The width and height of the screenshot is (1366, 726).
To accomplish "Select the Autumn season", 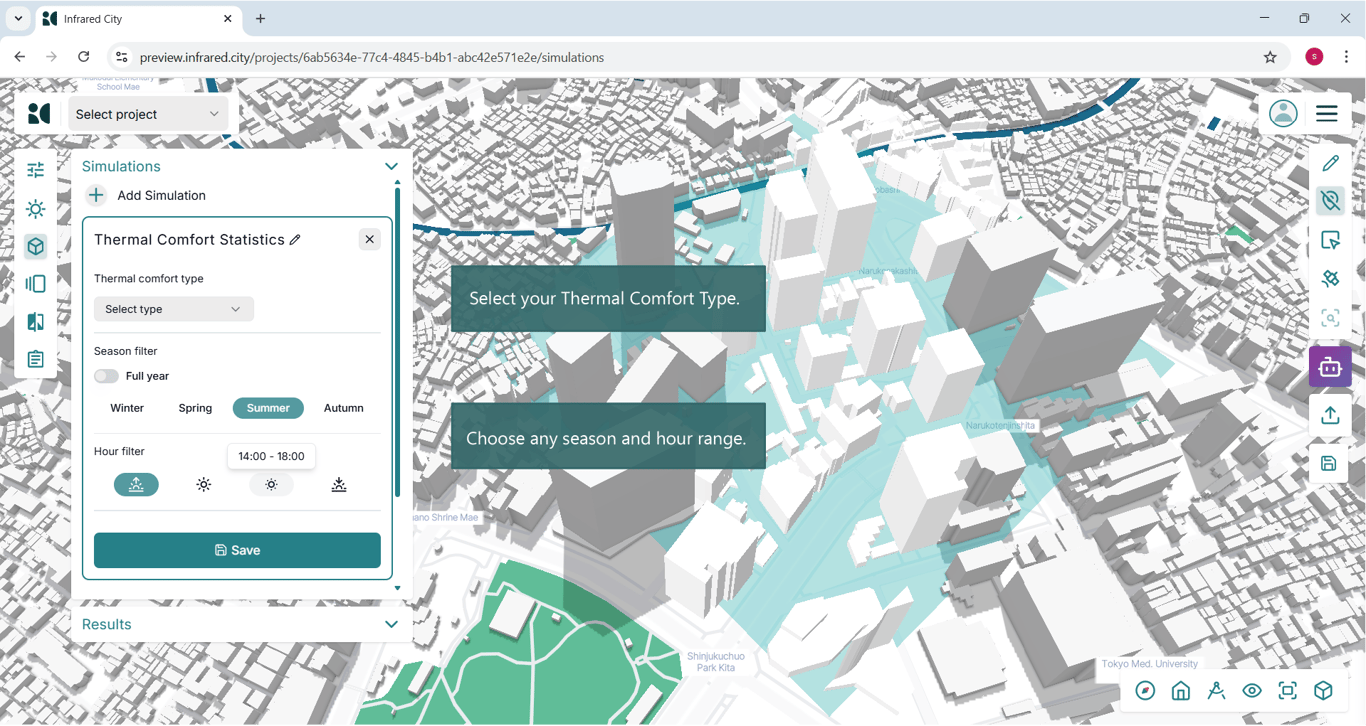I will [344, 408].
